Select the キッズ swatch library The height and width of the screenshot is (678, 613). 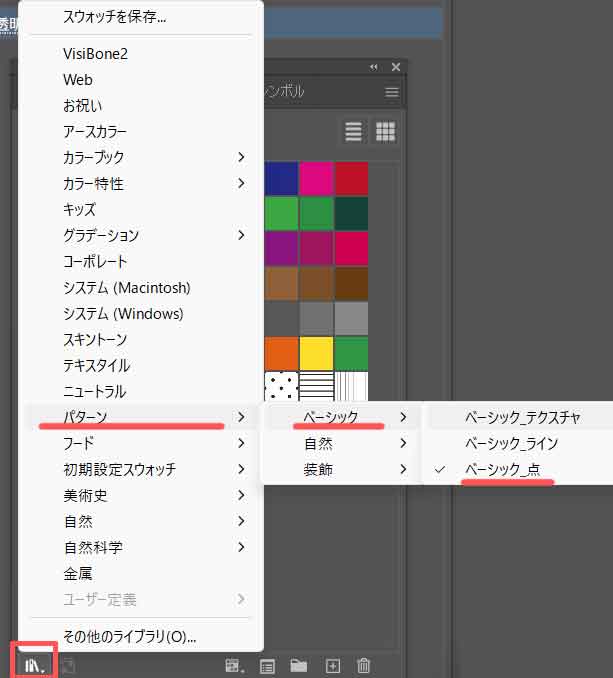click(141, 209)
